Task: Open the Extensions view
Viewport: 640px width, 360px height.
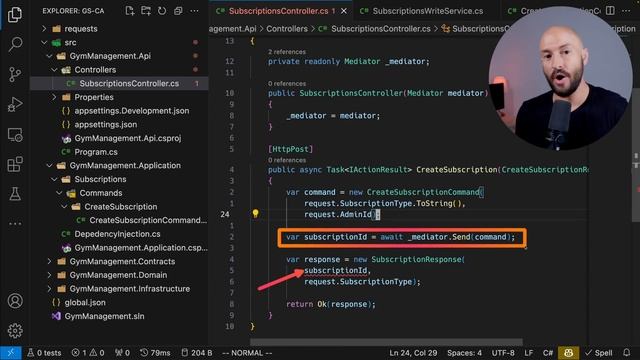Action: click(x=15, y=164)
